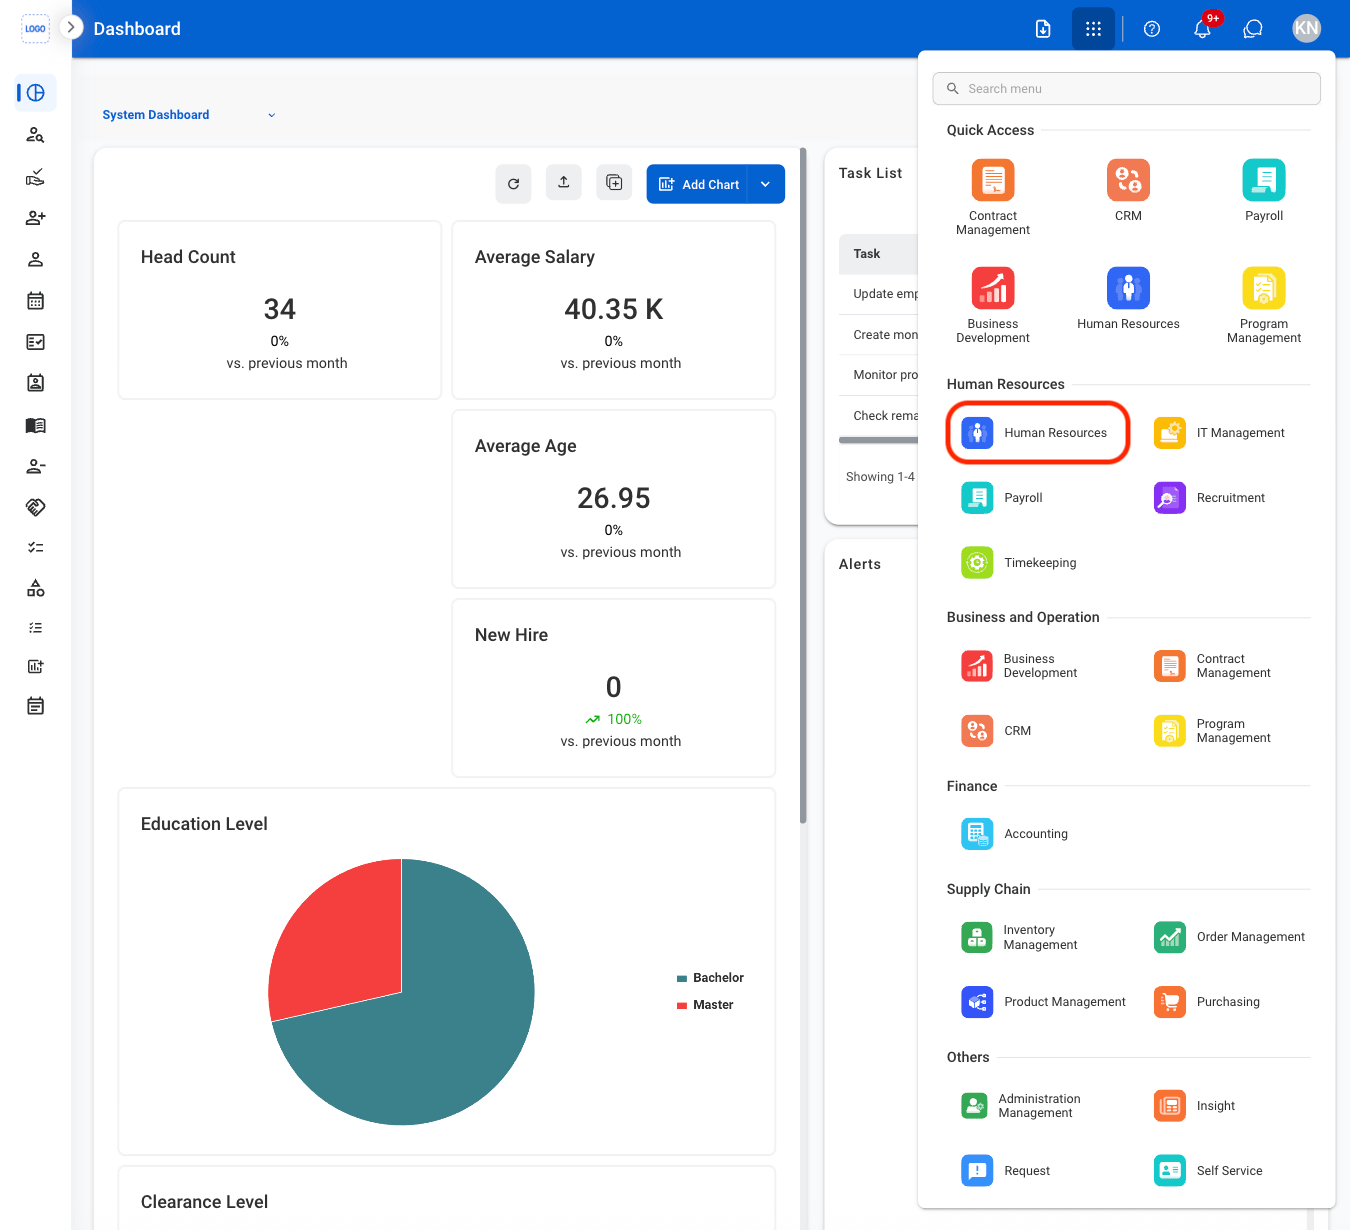Screen dimensions: 1350x1230
Task: Open the employee search sidebar icon
Action: click(x=35, y=135)
